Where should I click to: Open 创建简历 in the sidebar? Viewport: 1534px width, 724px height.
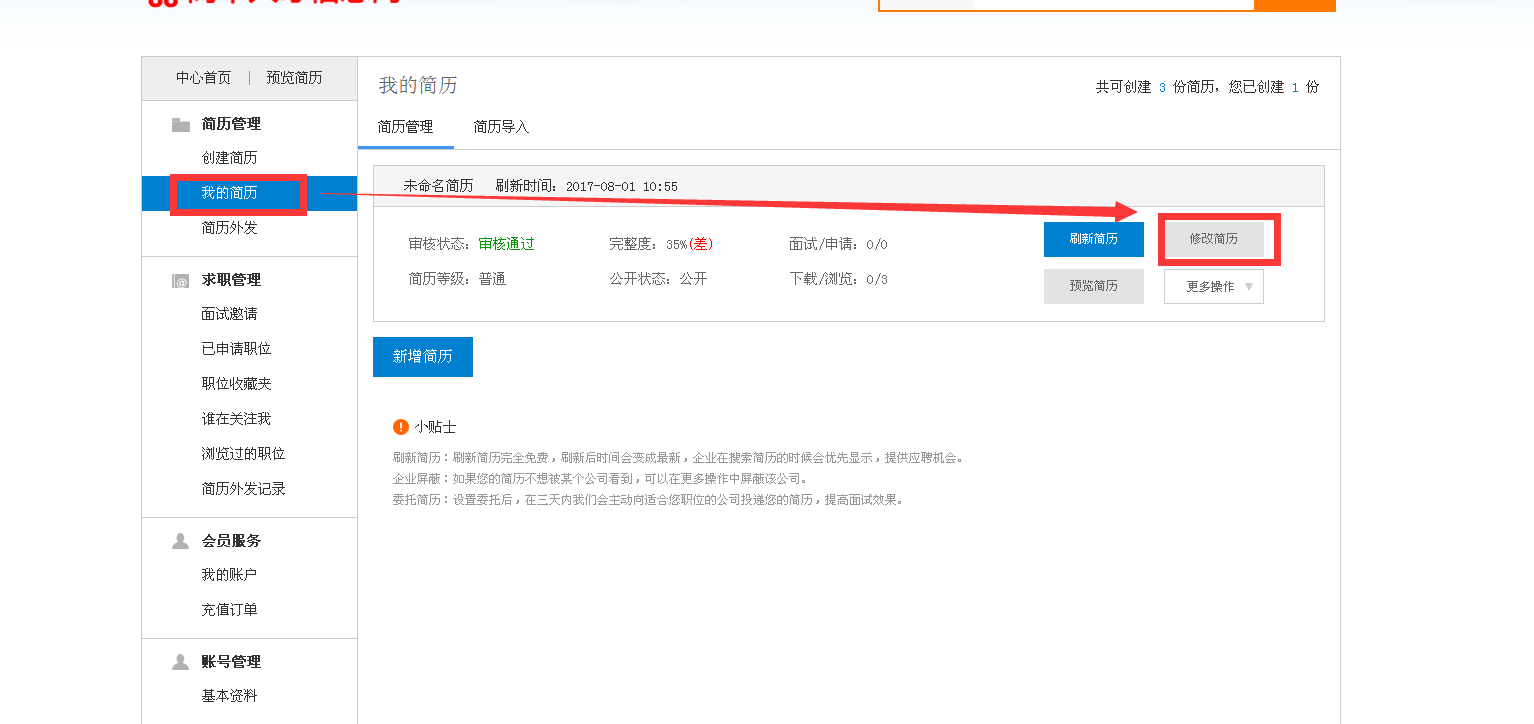[x=229, y=158]
